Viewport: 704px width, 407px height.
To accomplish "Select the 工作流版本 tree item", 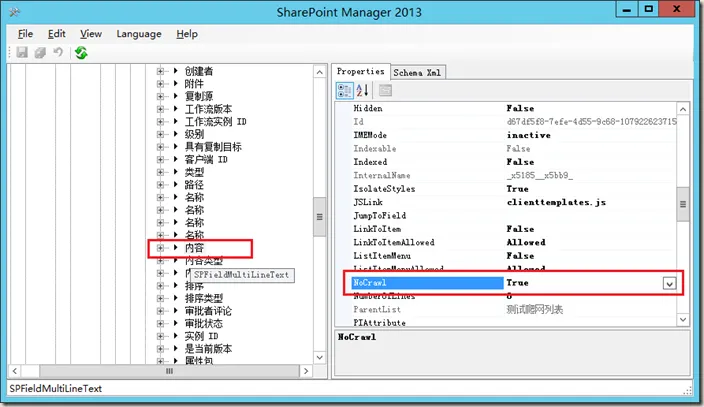I will 208,109.
